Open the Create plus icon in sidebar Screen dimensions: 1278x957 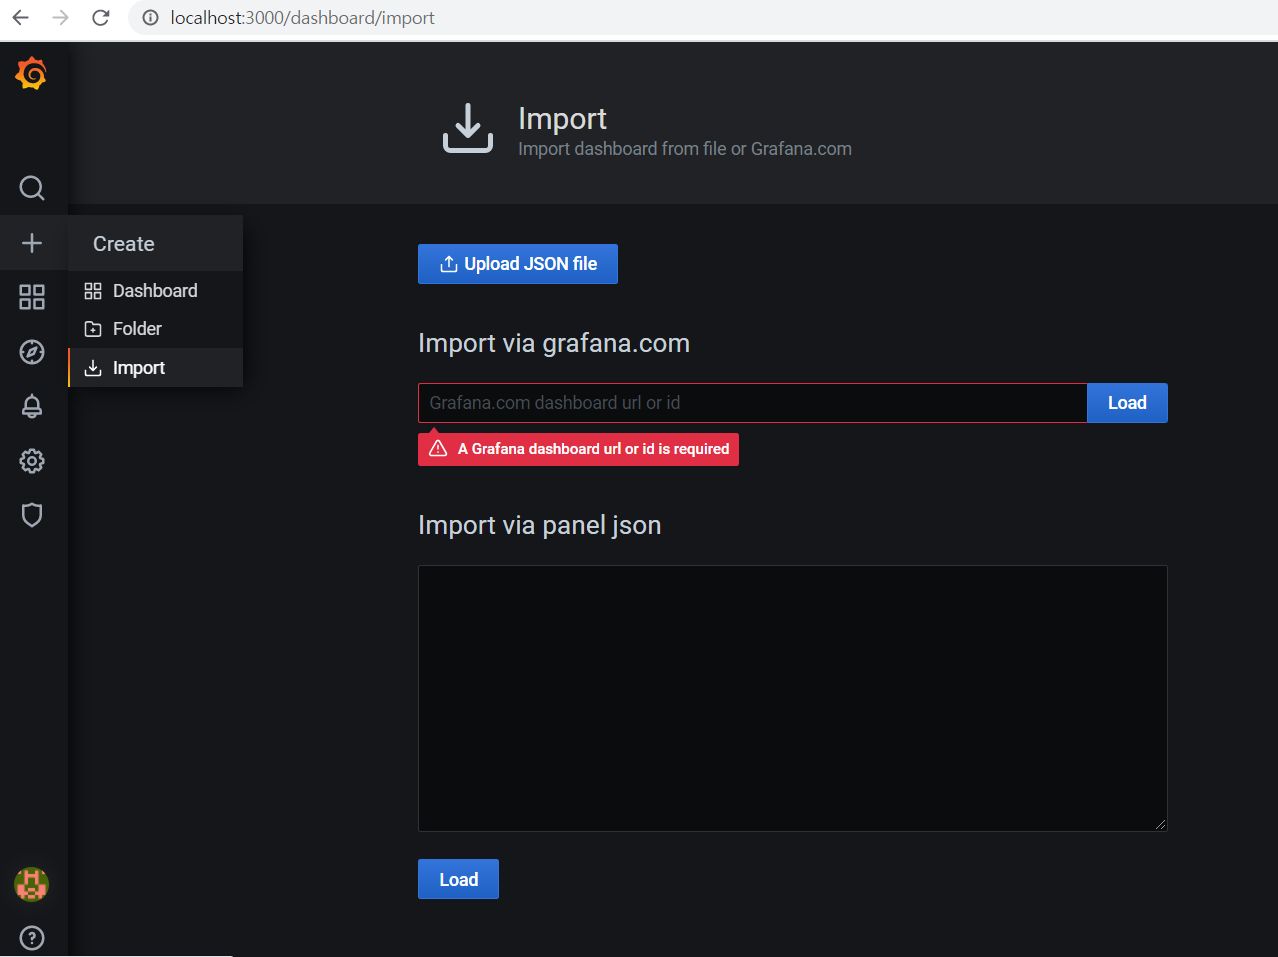point(32,243)
